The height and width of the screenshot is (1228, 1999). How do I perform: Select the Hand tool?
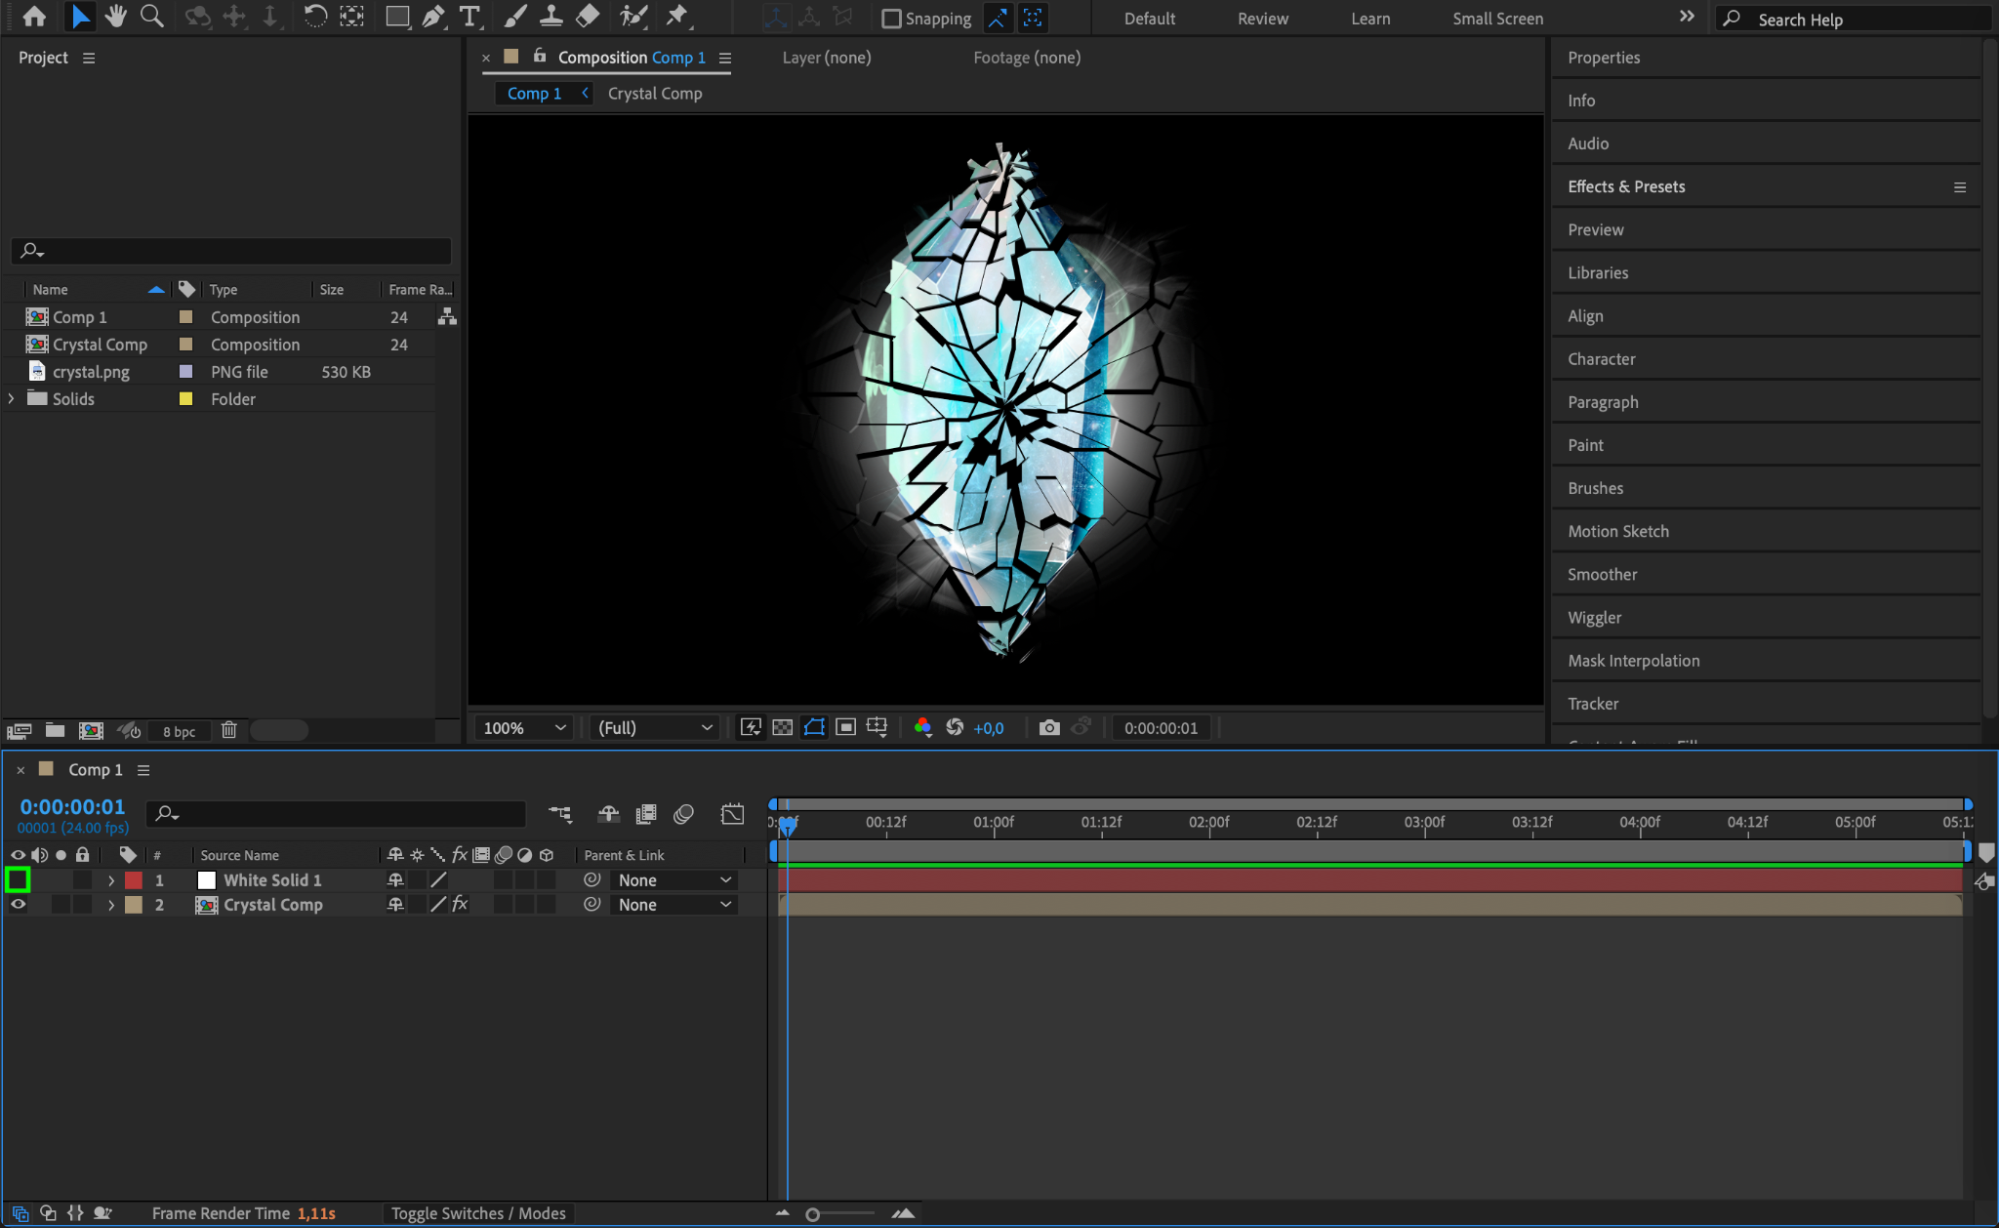point(116,17)
